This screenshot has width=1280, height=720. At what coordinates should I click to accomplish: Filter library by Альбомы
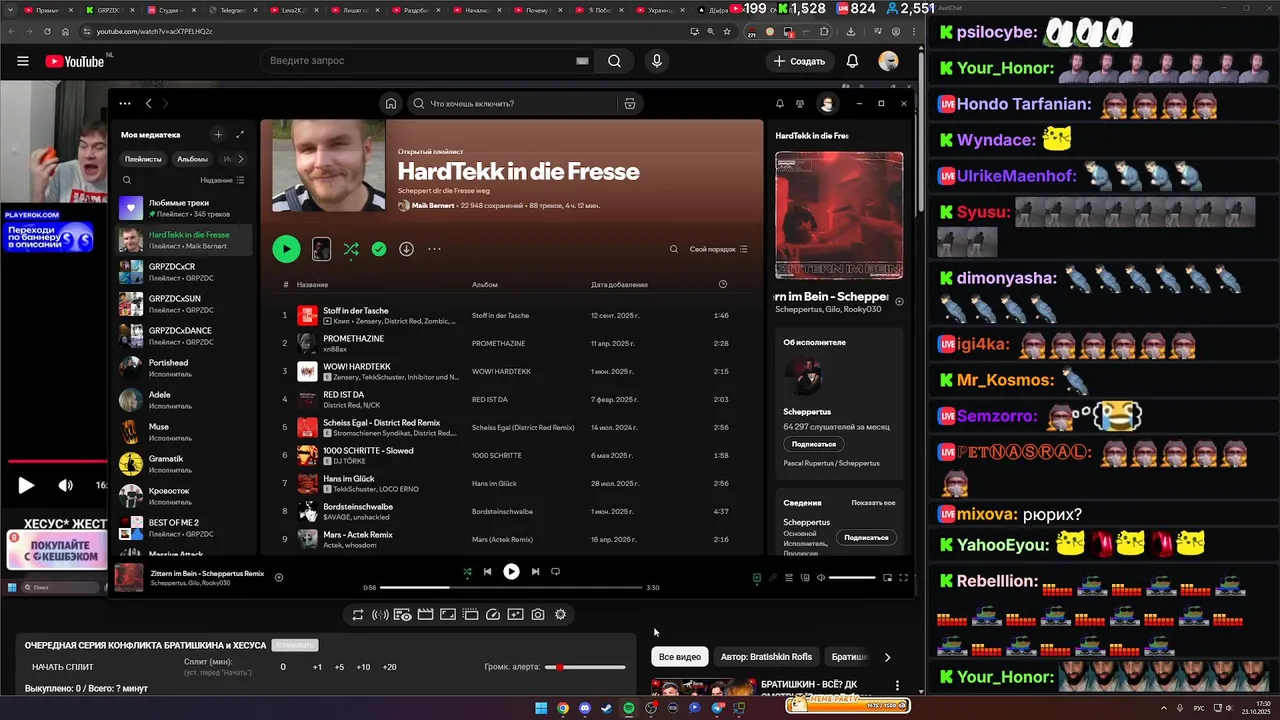(192, 159)
